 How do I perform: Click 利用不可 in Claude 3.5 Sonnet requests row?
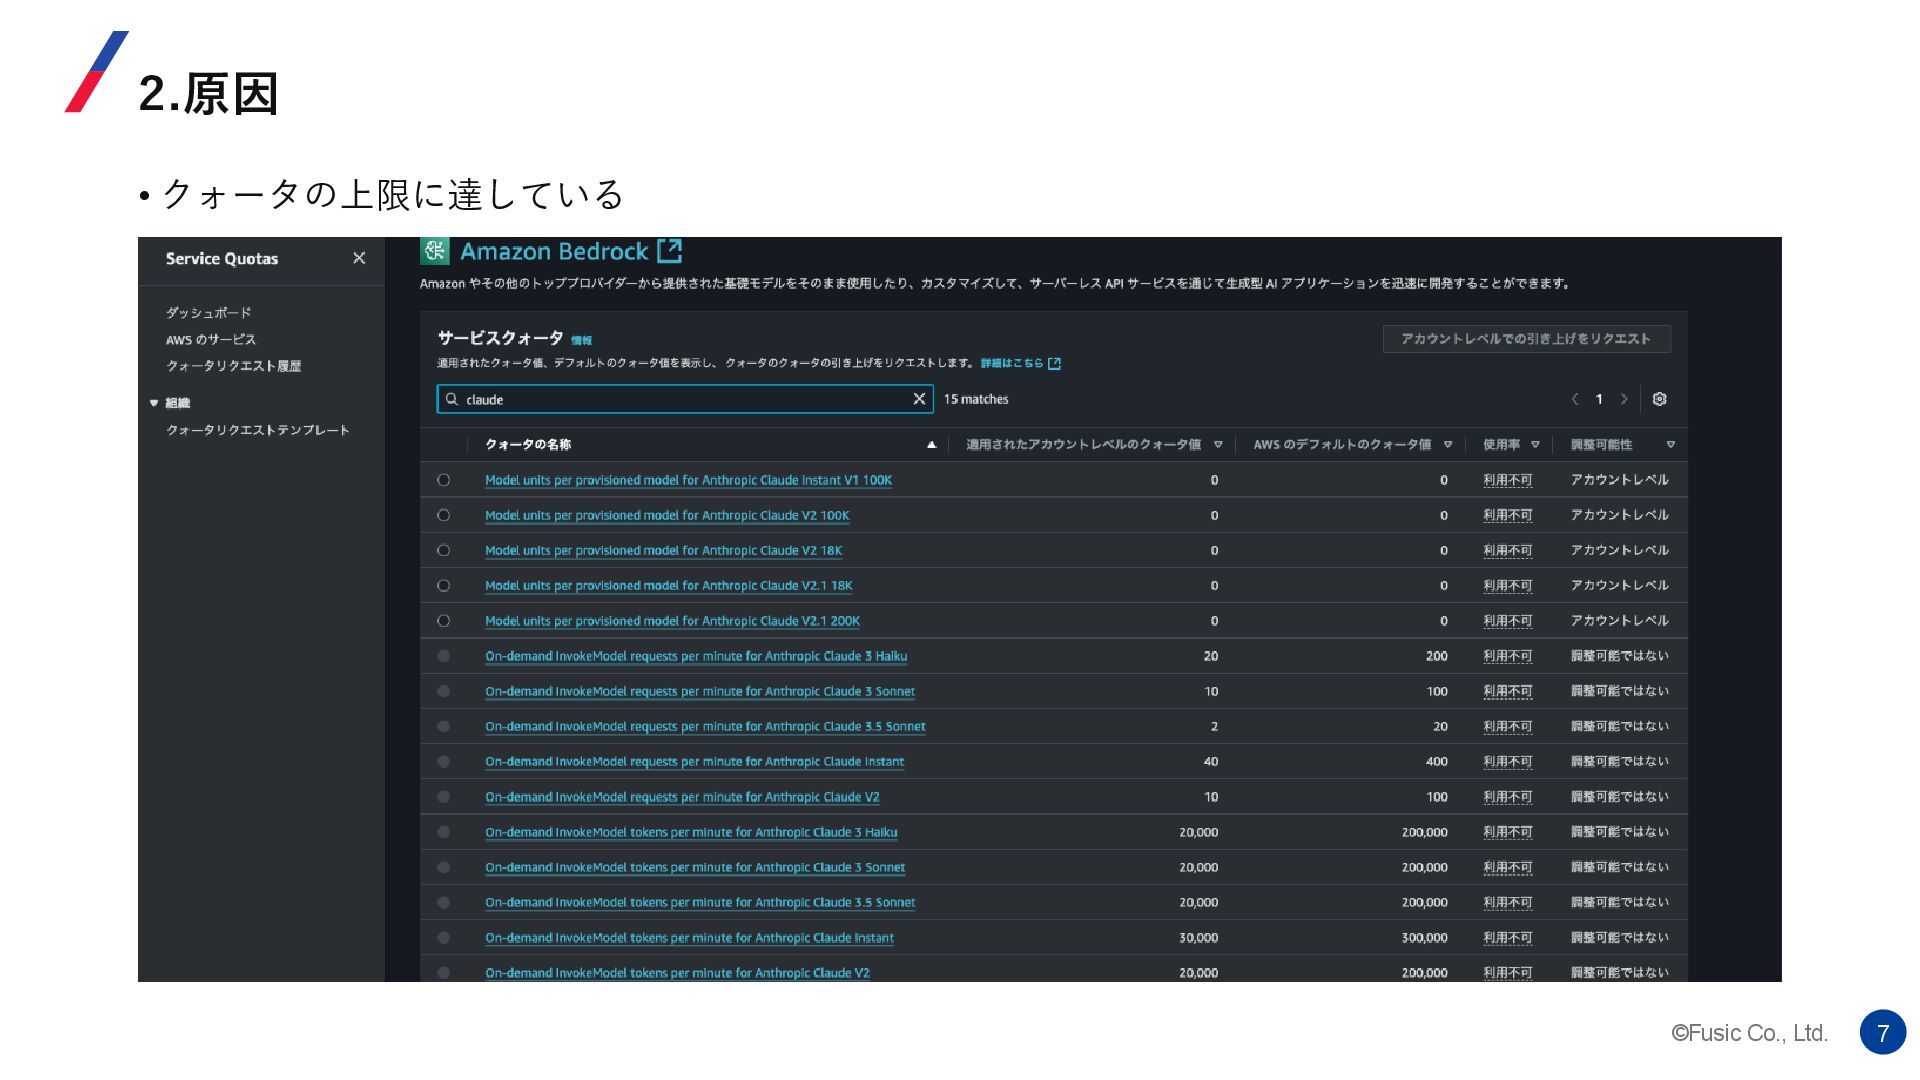click(1507, 727)
